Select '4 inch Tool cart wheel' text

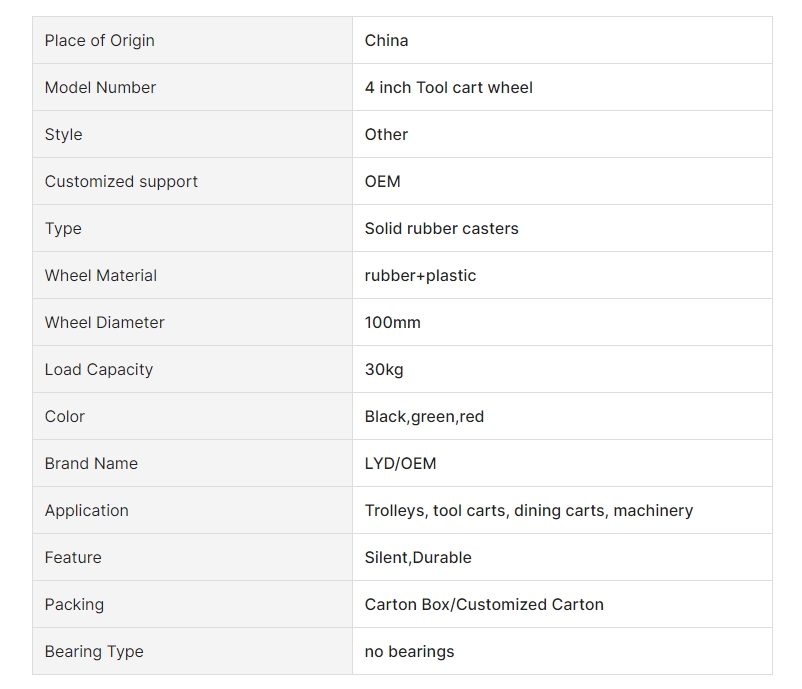(449, 87)
